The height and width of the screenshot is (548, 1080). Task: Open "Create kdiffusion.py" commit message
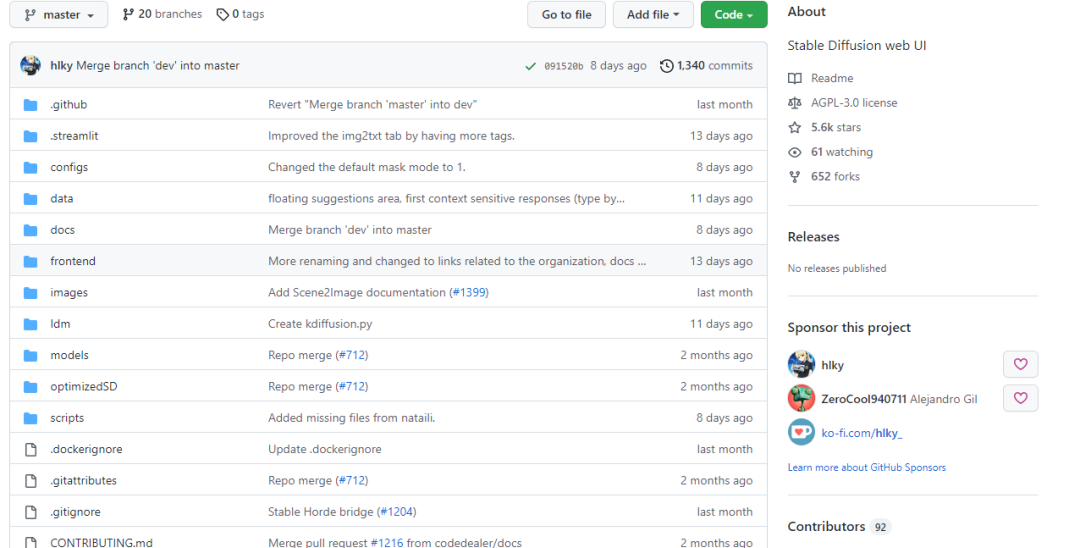point(320,324)
